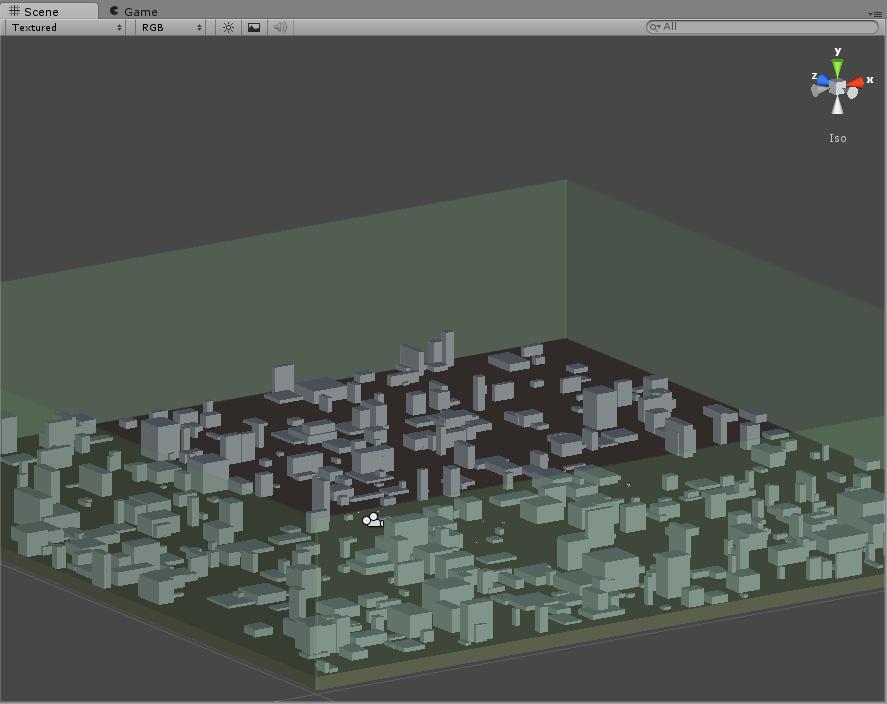Toggle scene lighting sun icon
887x704 pixels.
click(x=228, y=27)
